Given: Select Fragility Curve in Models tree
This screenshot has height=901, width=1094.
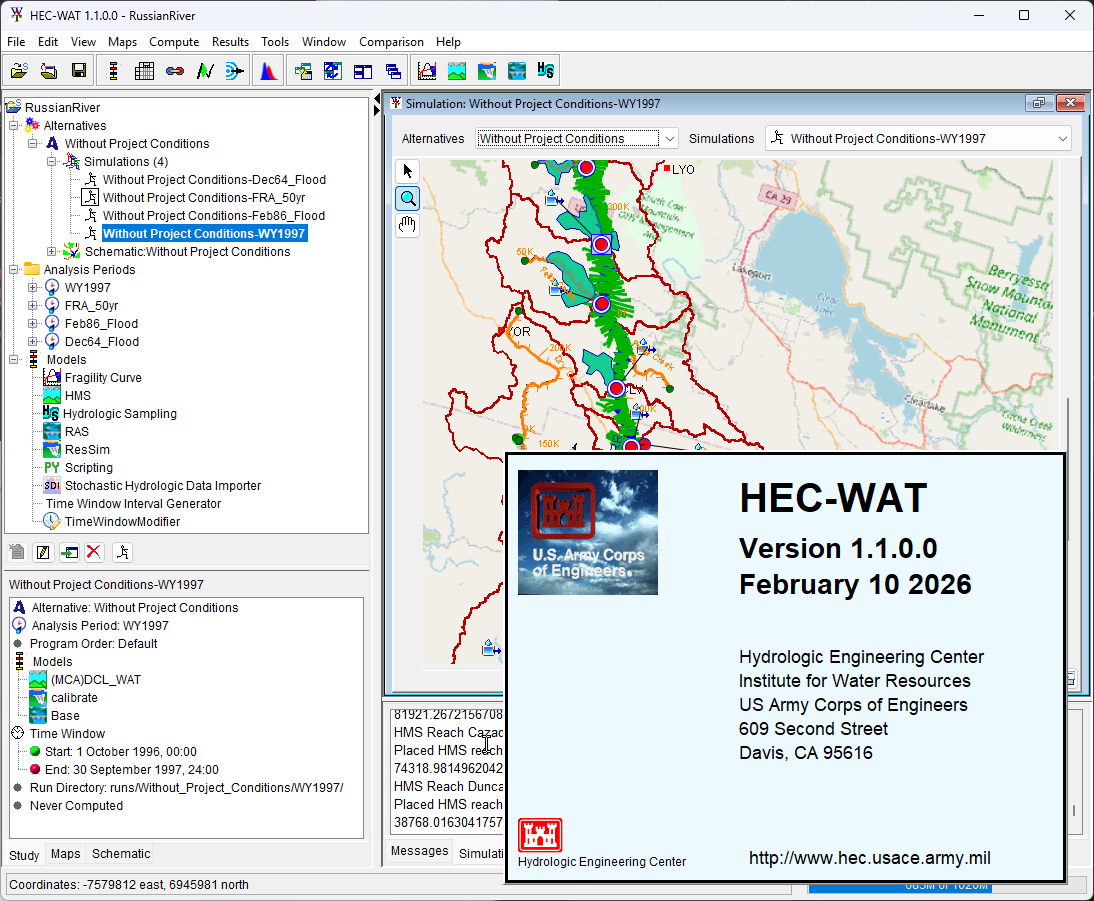Looking at the screenshot, I should pyautogui.click(x=103, y=378).
